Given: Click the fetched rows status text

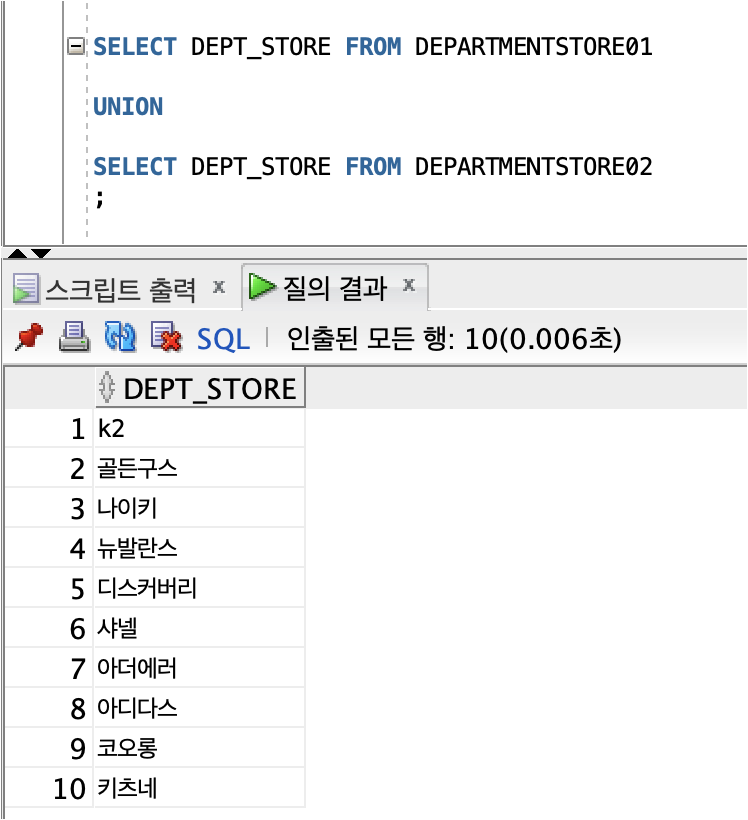Looking at the screenshot, I should 454,339.
